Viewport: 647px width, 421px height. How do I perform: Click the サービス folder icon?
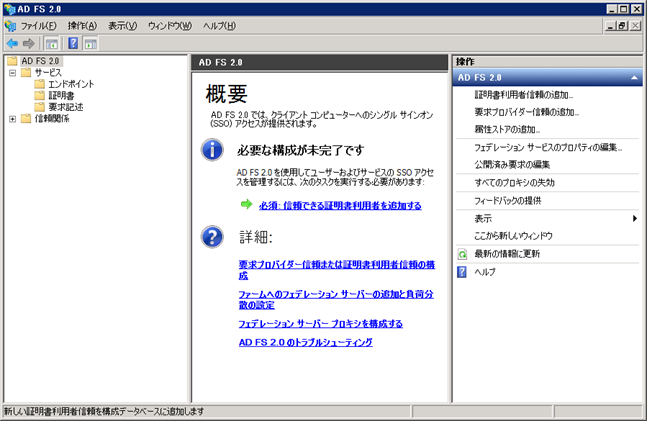pyautogui.click(x=26, y=73)
